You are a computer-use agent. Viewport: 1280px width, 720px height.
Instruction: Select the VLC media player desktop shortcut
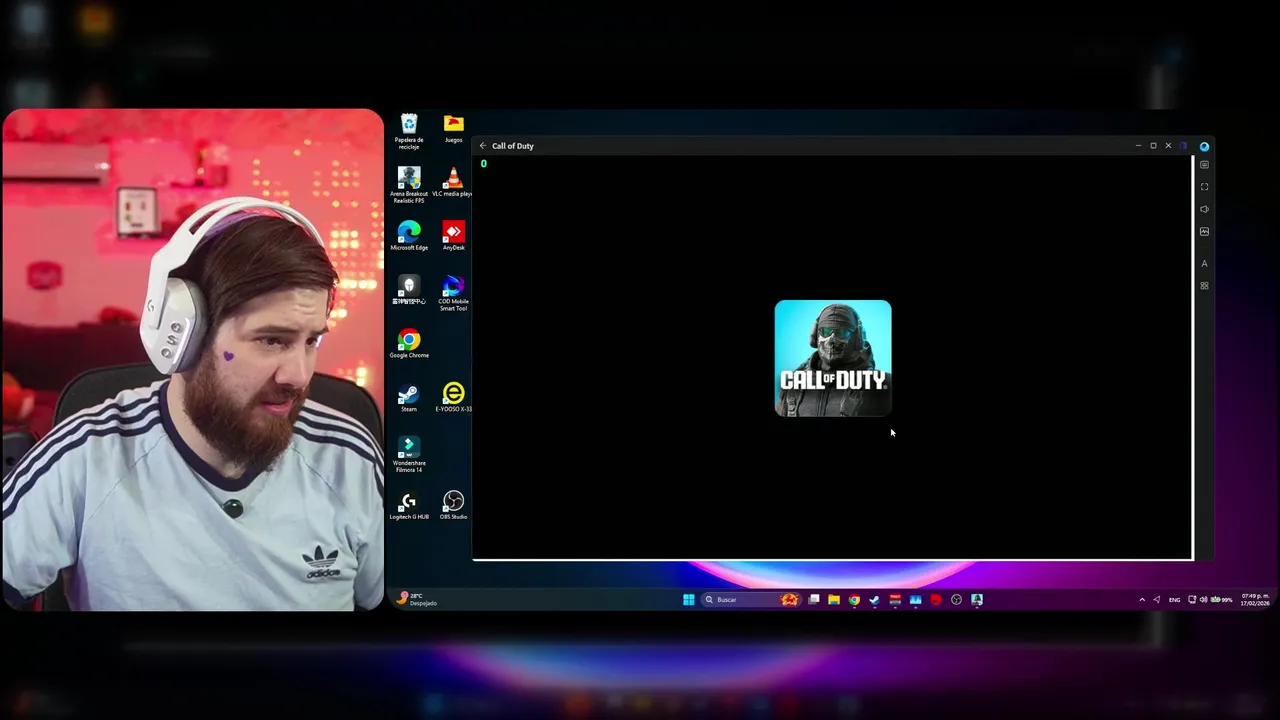453,182
